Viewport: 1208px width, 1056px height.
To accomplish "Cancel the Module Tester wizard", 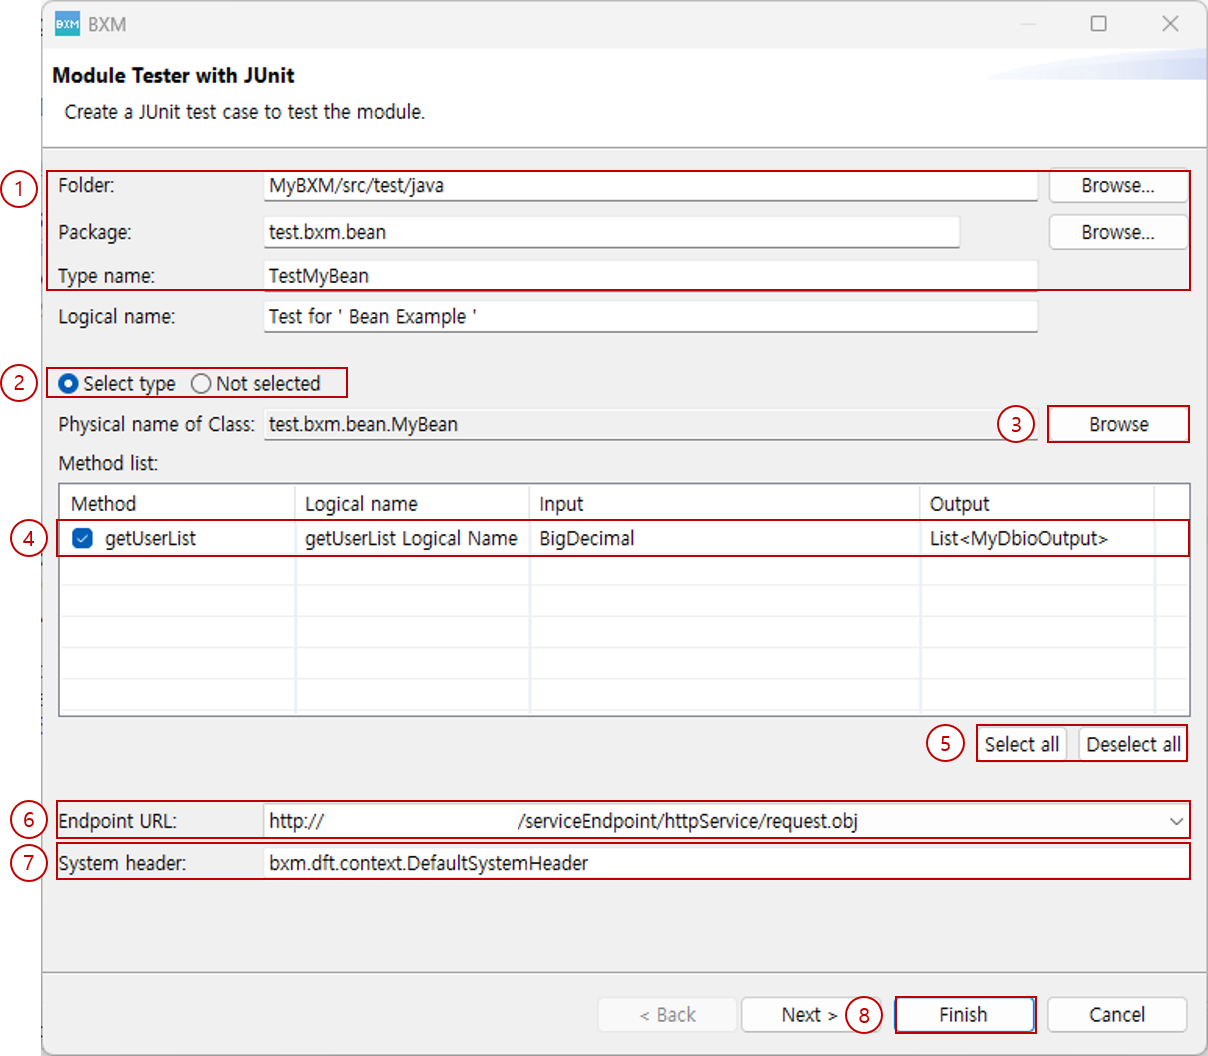I will click(1116, 1015).
